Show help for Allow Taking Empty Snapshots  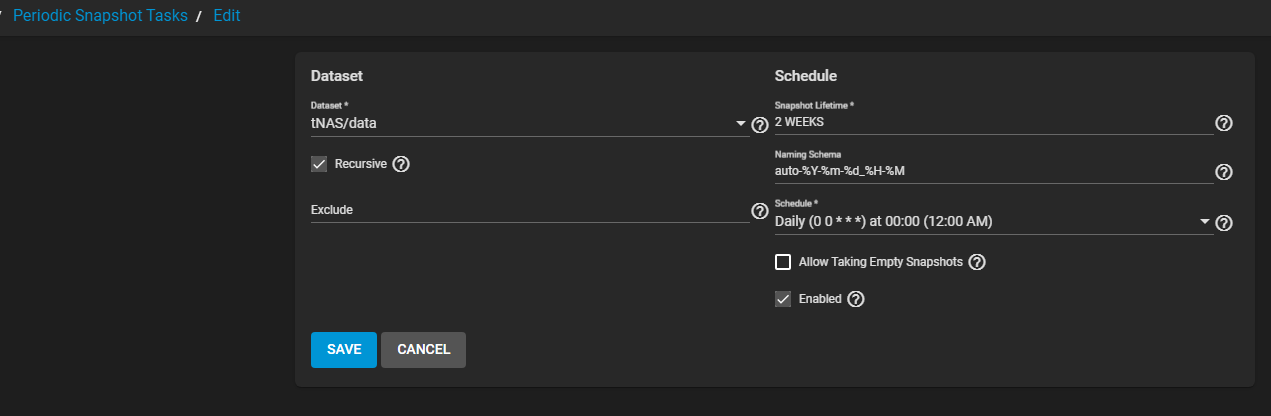[x=978, y=262]
